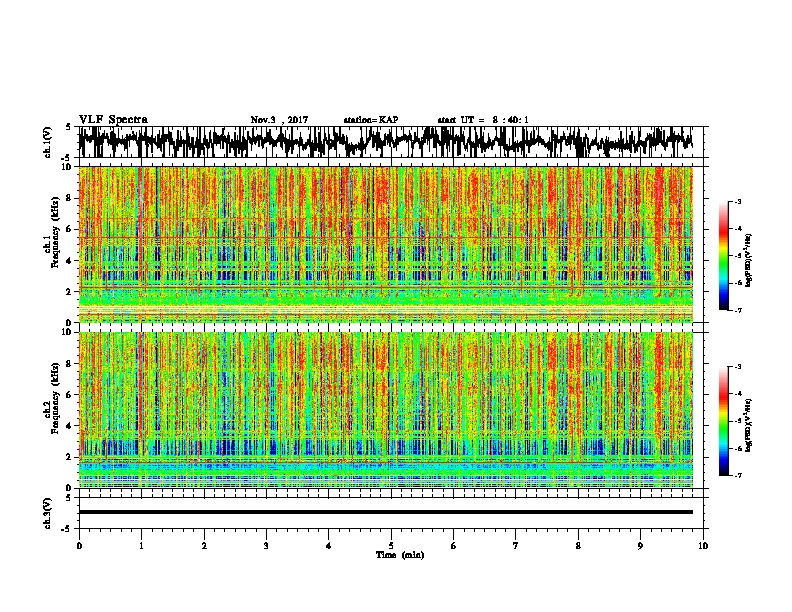Screen dimensions: 792x612
Task: Click the "VLF Spectra" plot title
Action: click(113, 120)
